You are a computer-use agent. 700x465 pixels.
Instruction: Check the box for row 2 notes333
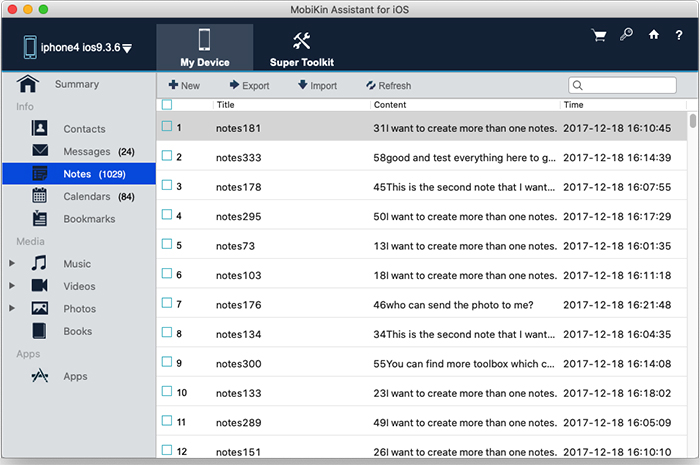167,156
